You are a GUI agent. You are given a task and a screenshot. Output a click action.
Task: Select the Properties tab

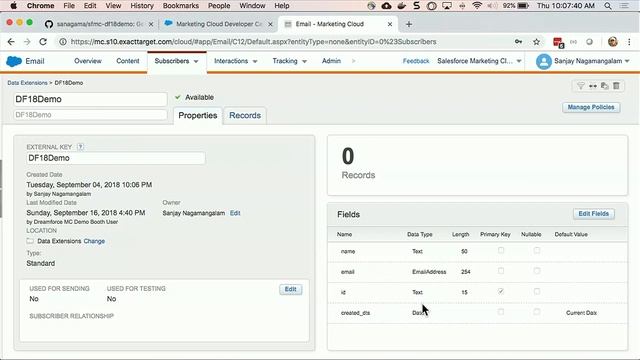198,116
